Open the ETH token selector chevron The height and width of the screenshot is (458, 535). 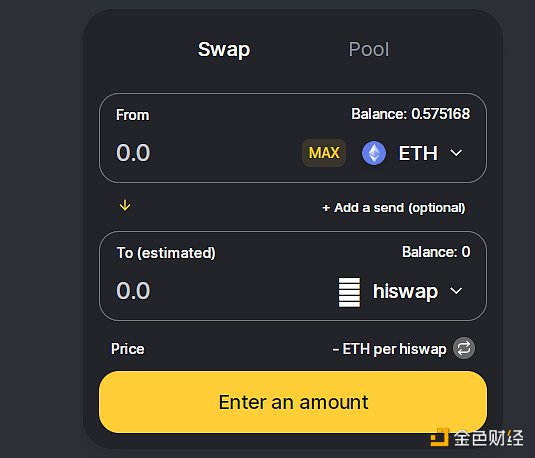coord(456,153)
